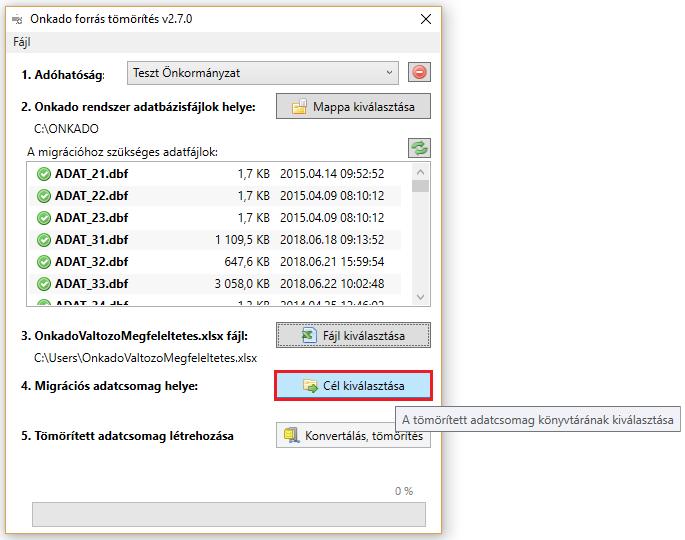
Task: Click the 647,6 KB size value
Action: click(247, 262)
